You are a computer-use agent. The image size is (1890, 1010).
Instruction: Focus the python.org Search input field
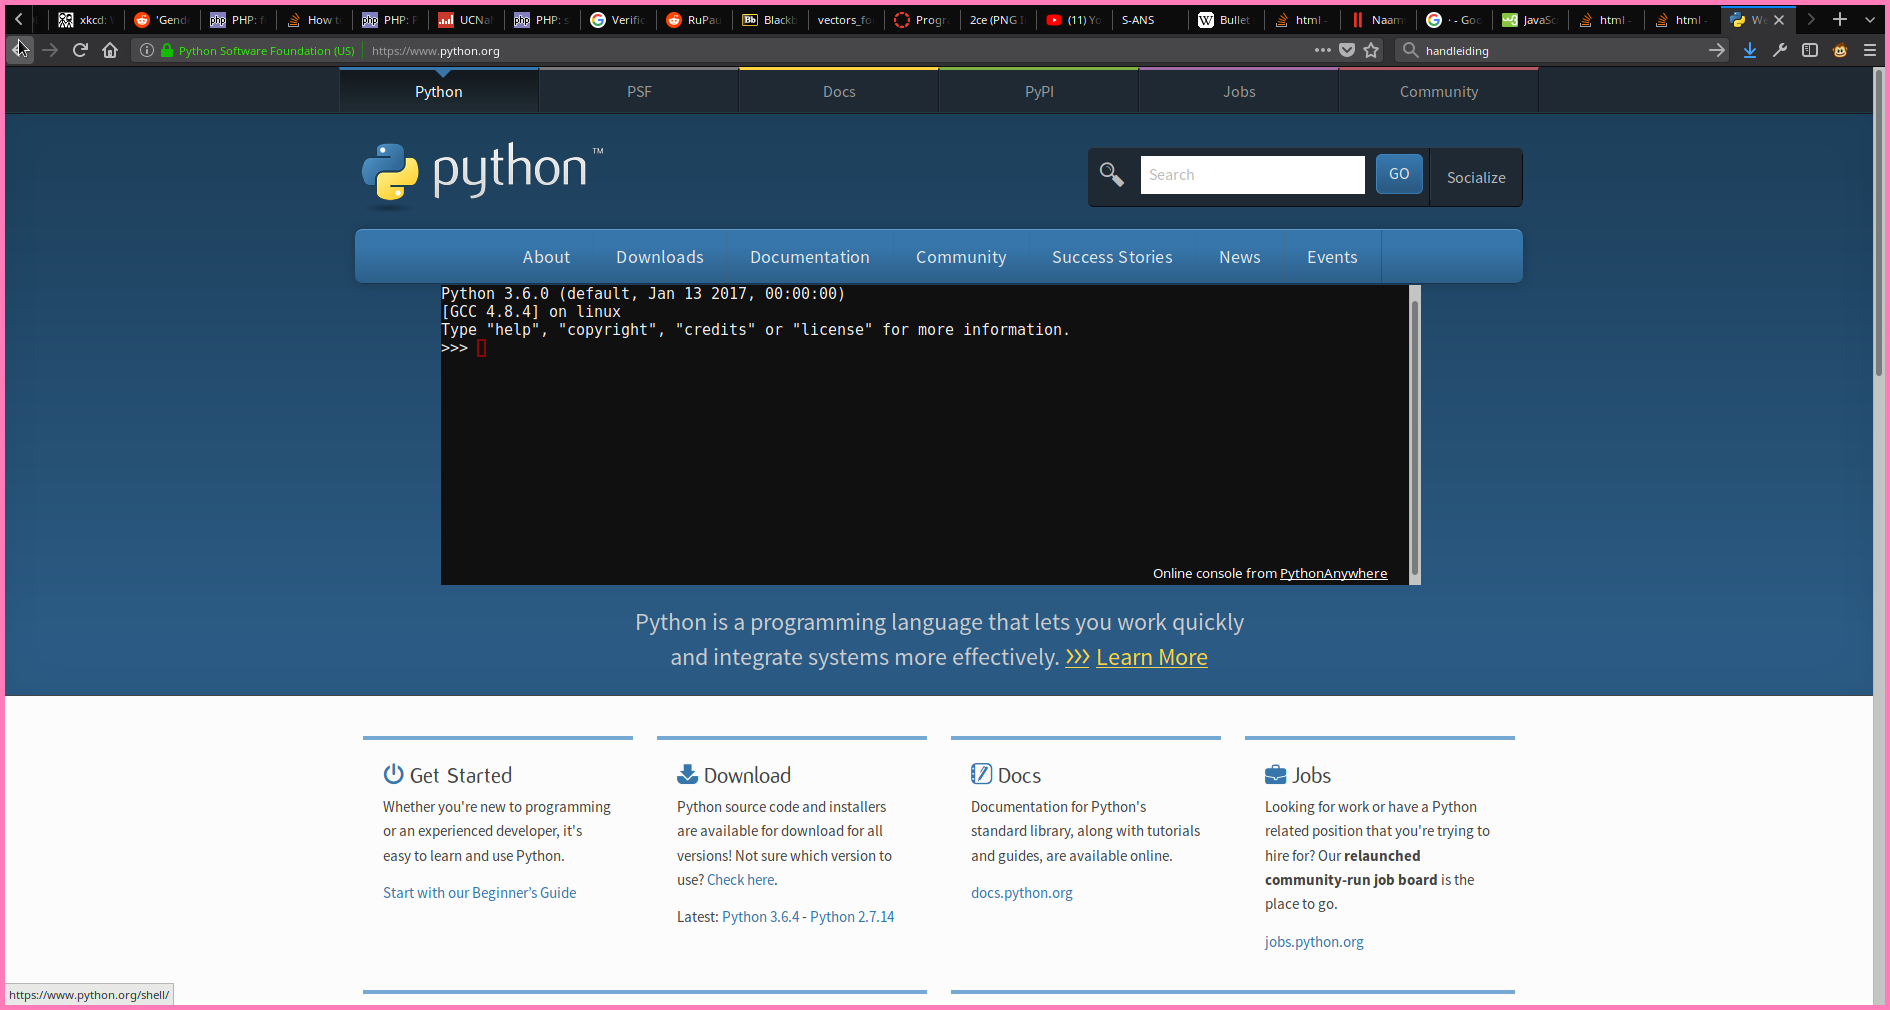[1252, 175]
